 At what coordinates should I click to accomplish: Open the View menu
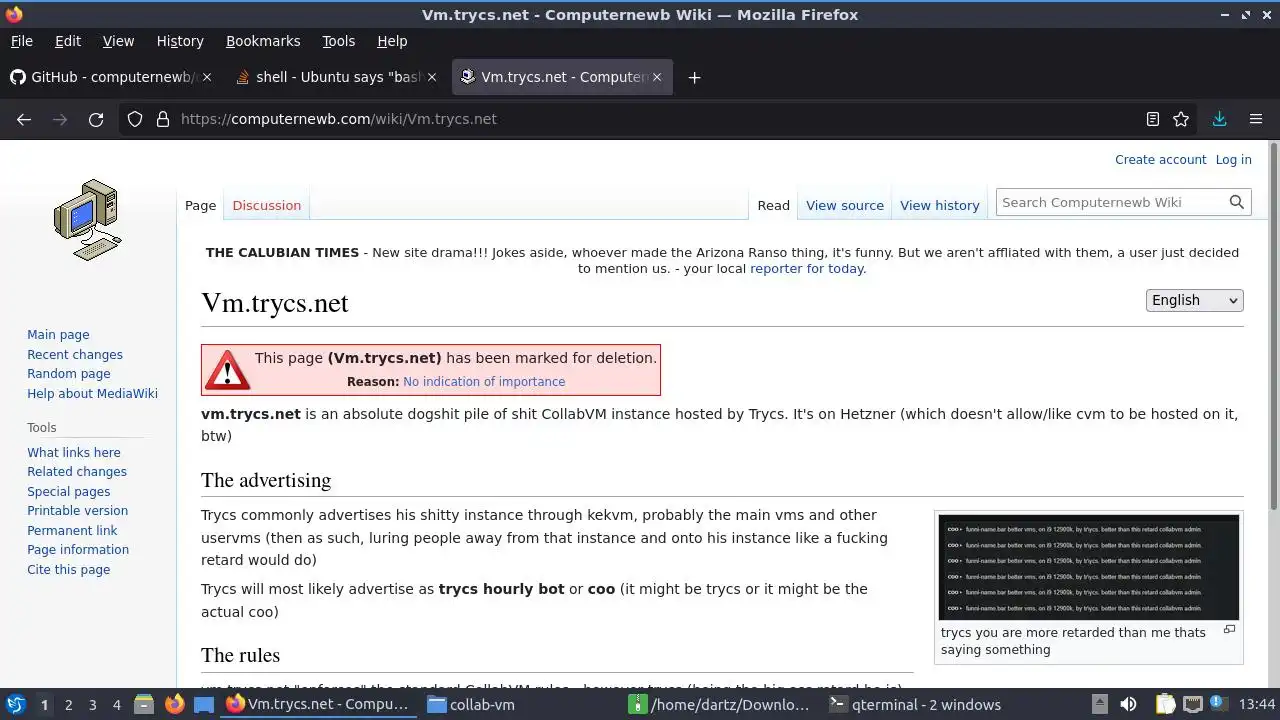tap(118, 41)
